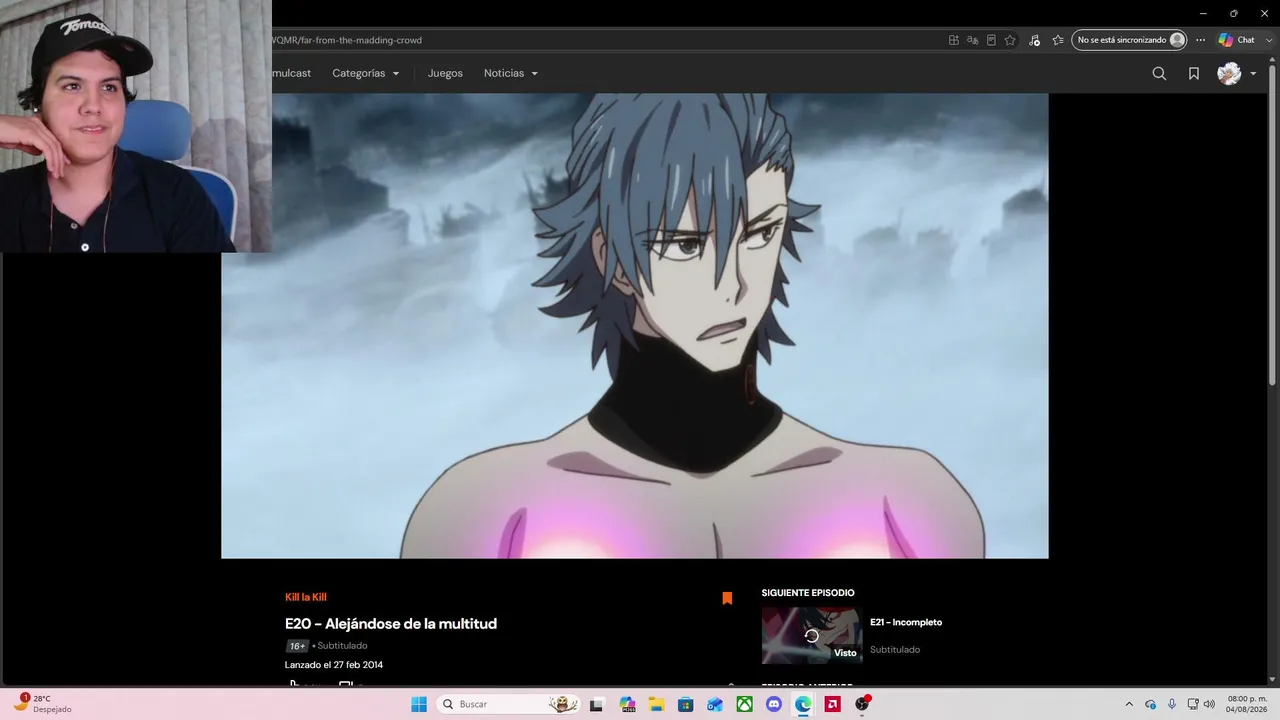Open the favorites list icon

point(1058,40)
